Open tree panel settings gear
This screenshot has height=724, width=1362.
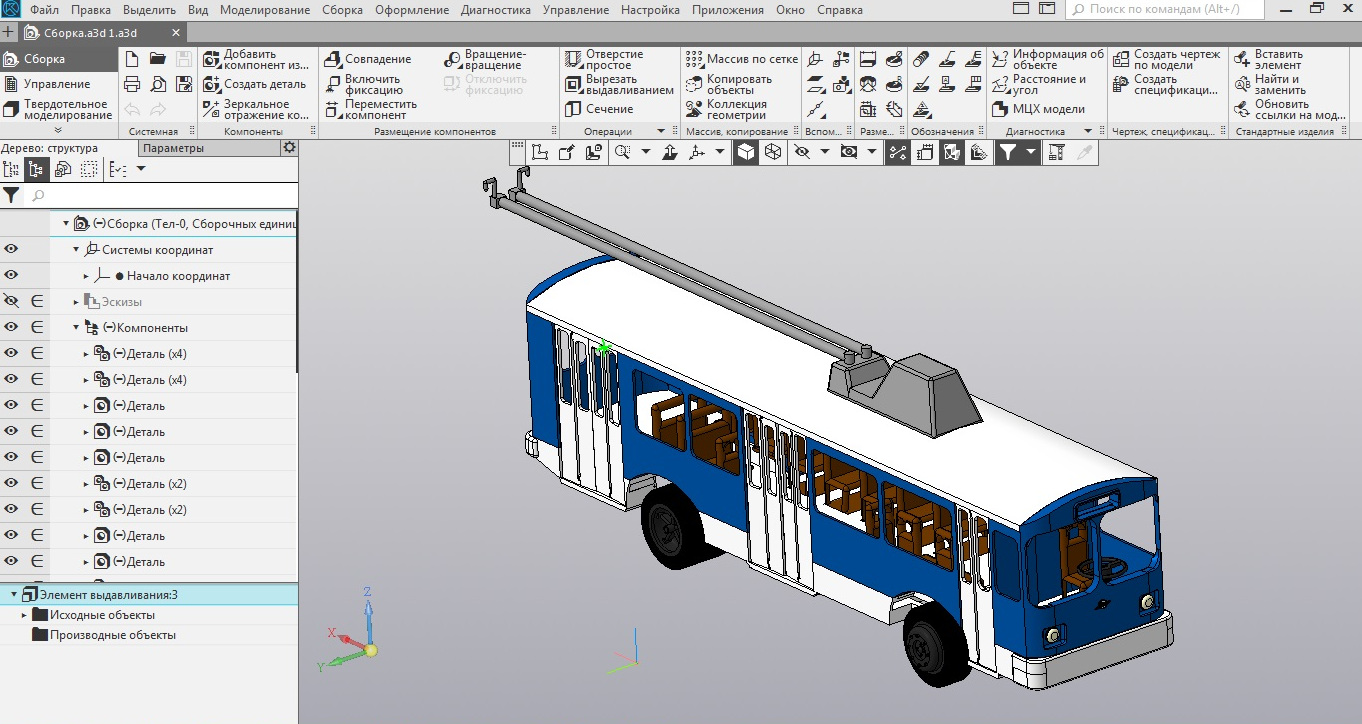[289, 148]
